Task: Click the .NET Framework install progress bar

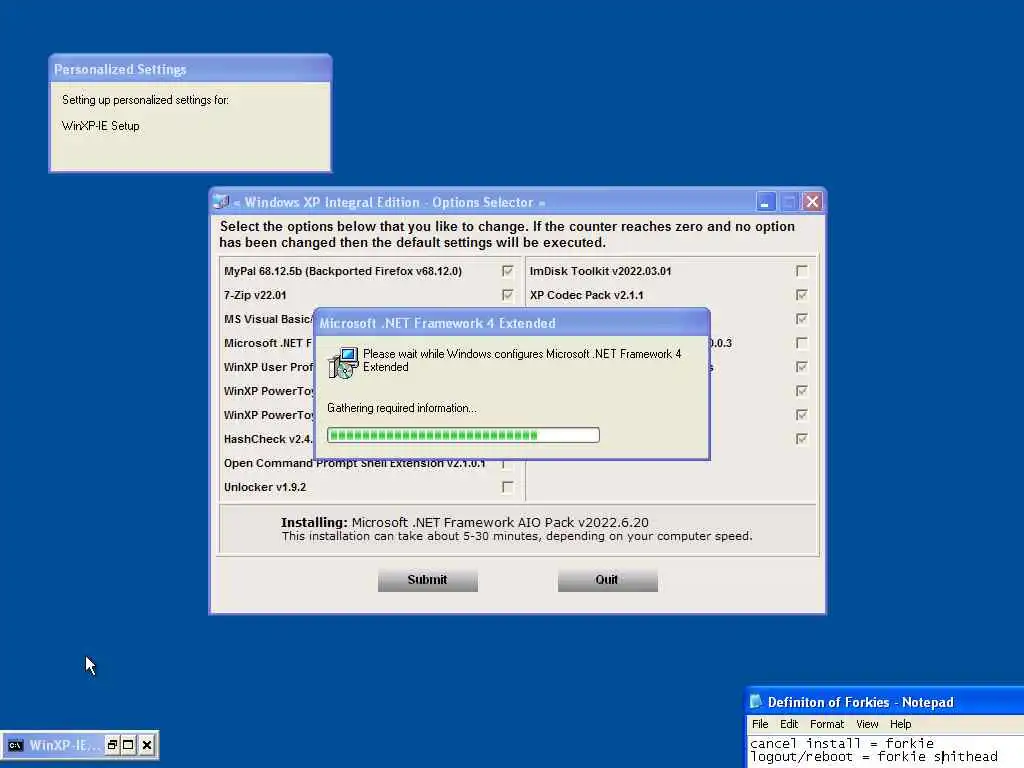Action: tap(463, 435)
